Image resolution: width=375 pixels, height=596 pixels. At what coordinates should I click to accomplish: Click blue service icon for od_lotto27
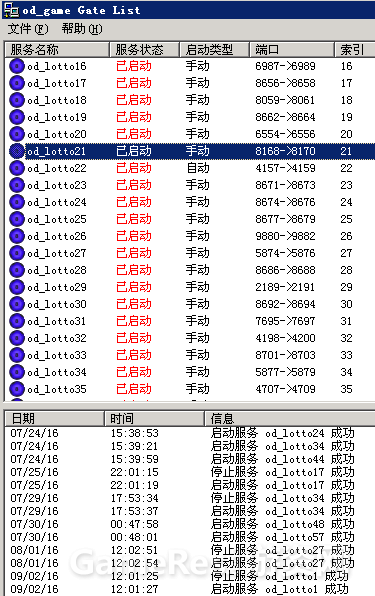coord(17,253)
